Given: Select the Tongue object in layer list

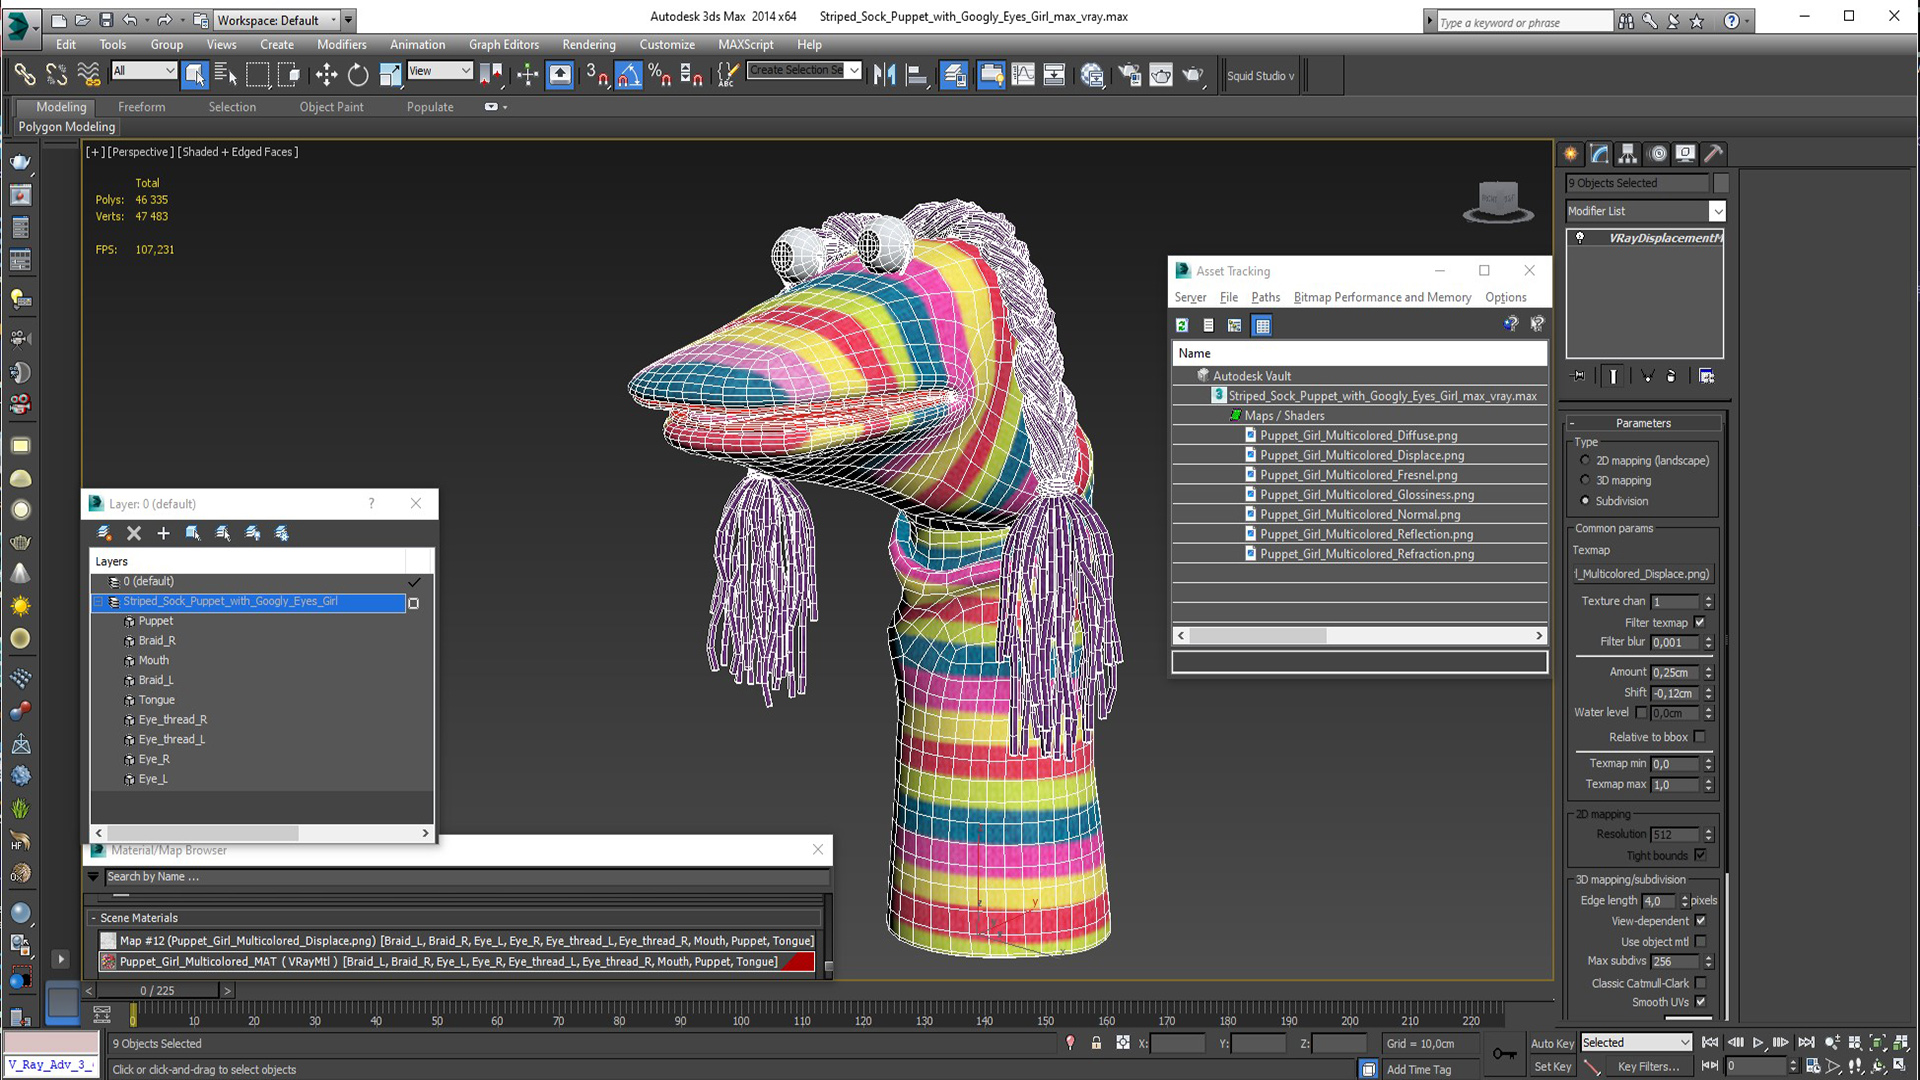Looking at the screenshot, I should [x=156, y=700].
